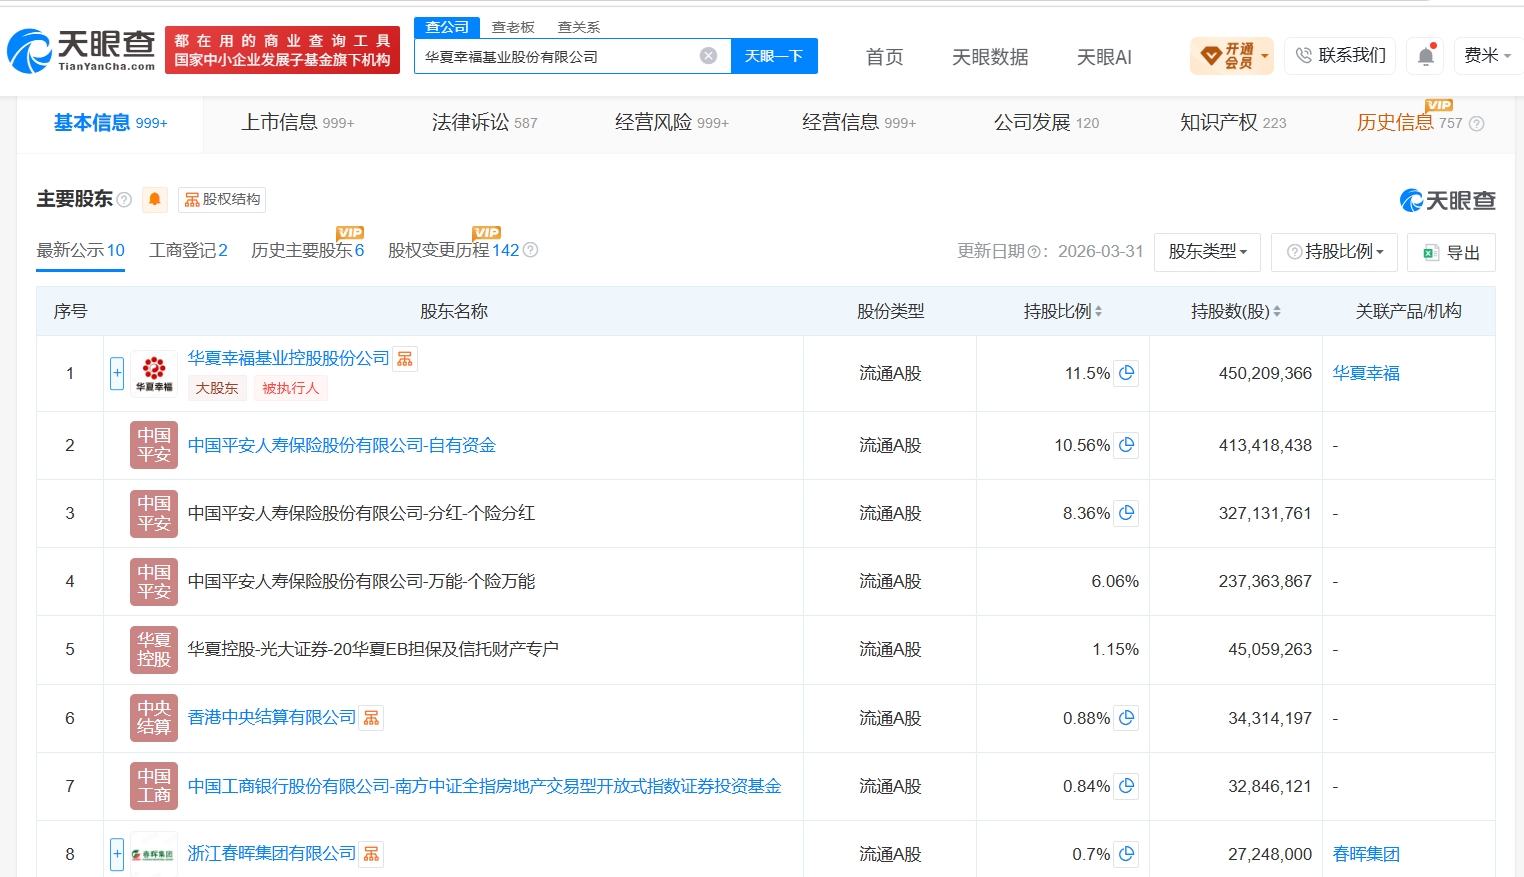Open the 持股比例 filter dropdown
Screen dimensions: 1524x877
(1334, 252)
